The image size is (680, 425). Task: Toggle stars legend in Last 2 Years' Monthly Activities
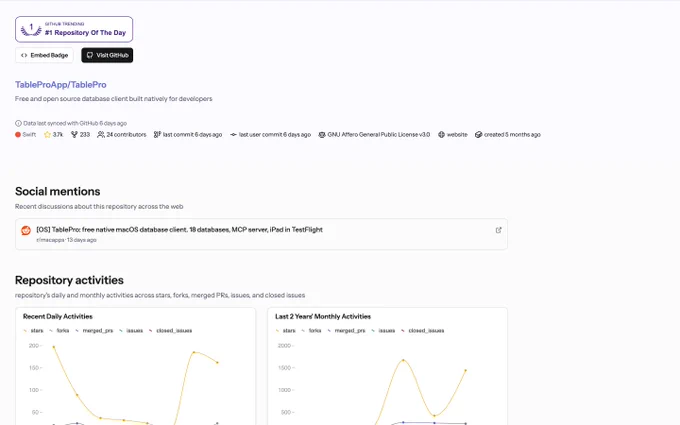click(286, 330)
